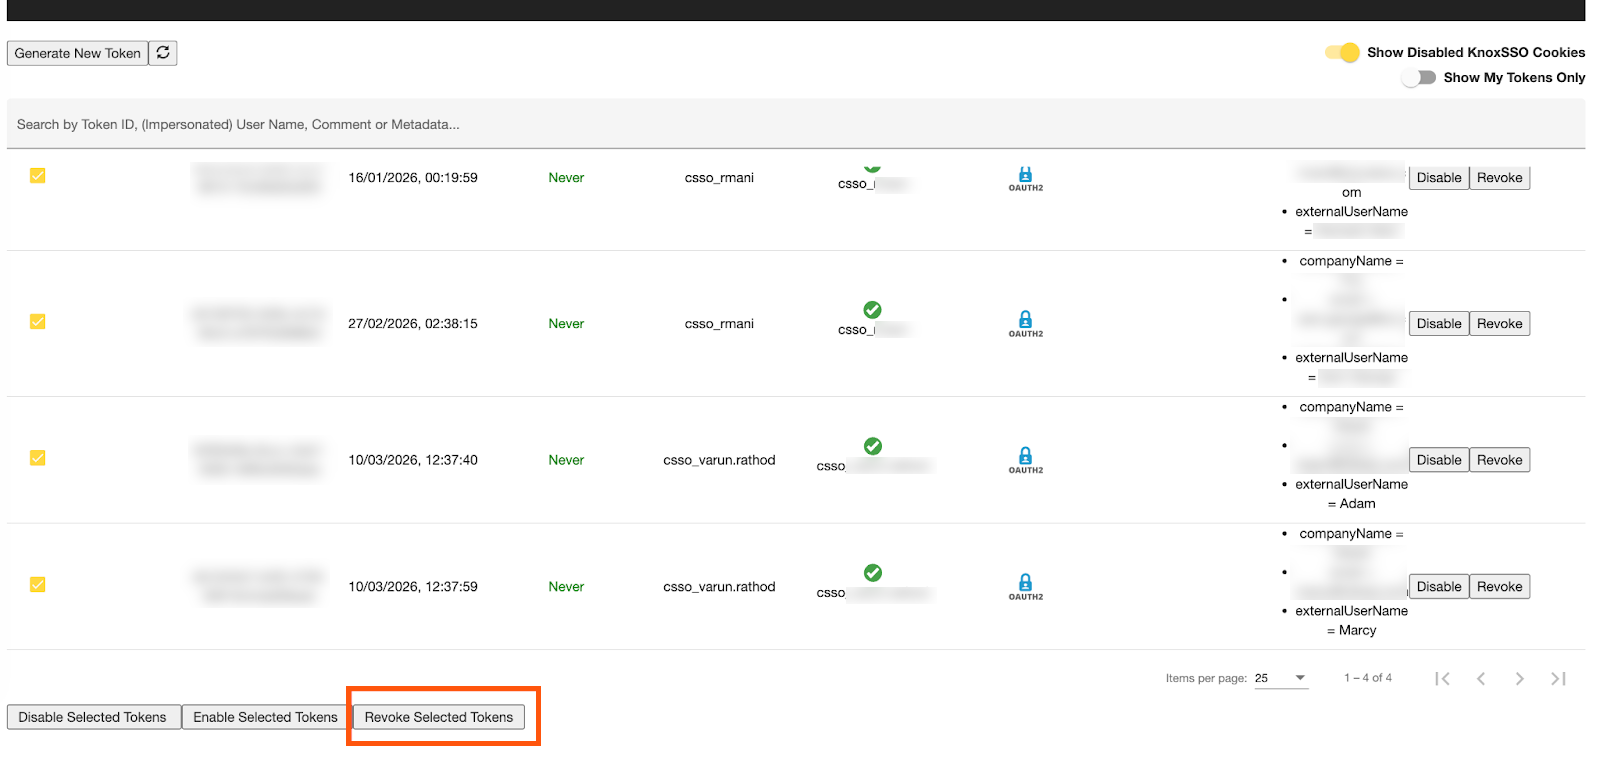This screenshot has height=779, width=1600.
Task: Click Revoke Selected Tokens button
Action: pyautogui.click(x=438, y=717)
